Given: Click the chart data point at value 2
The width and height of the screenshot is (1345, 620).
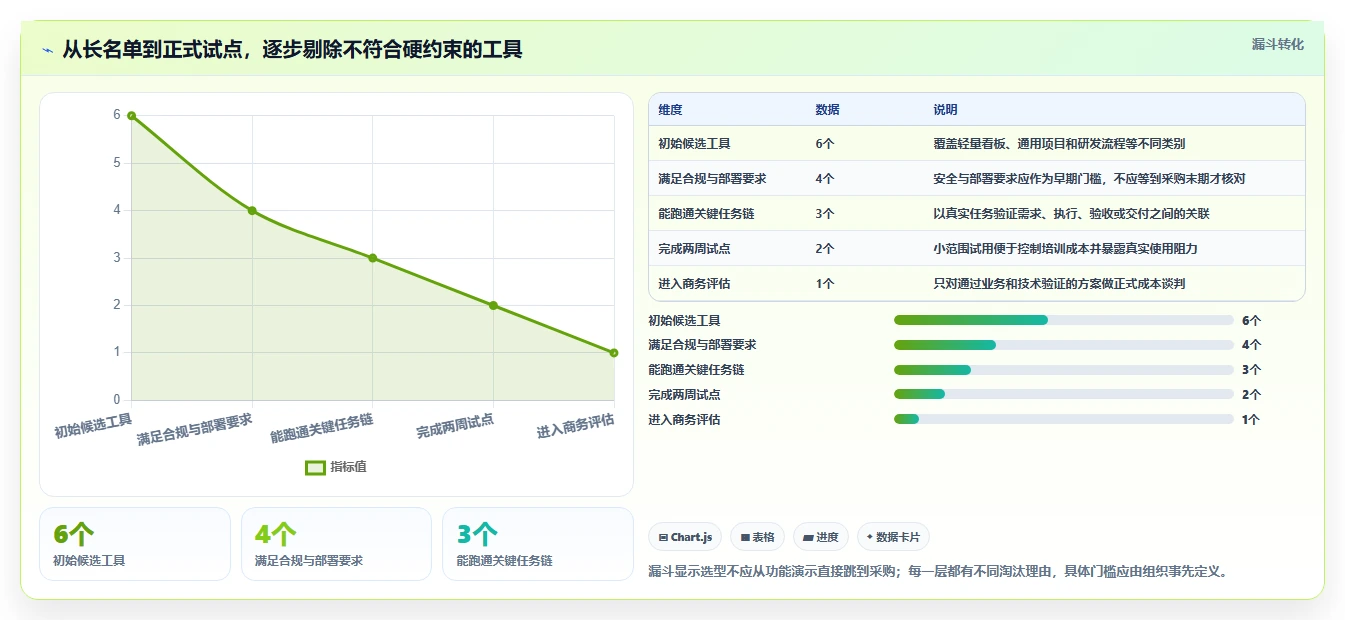Looking at the screenshot, I should 493,305.
